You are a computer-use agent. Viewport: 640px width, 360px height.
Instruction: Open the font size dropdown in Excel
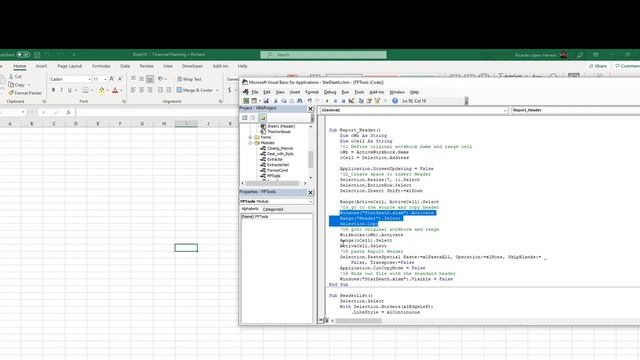[x=105, y=79]
